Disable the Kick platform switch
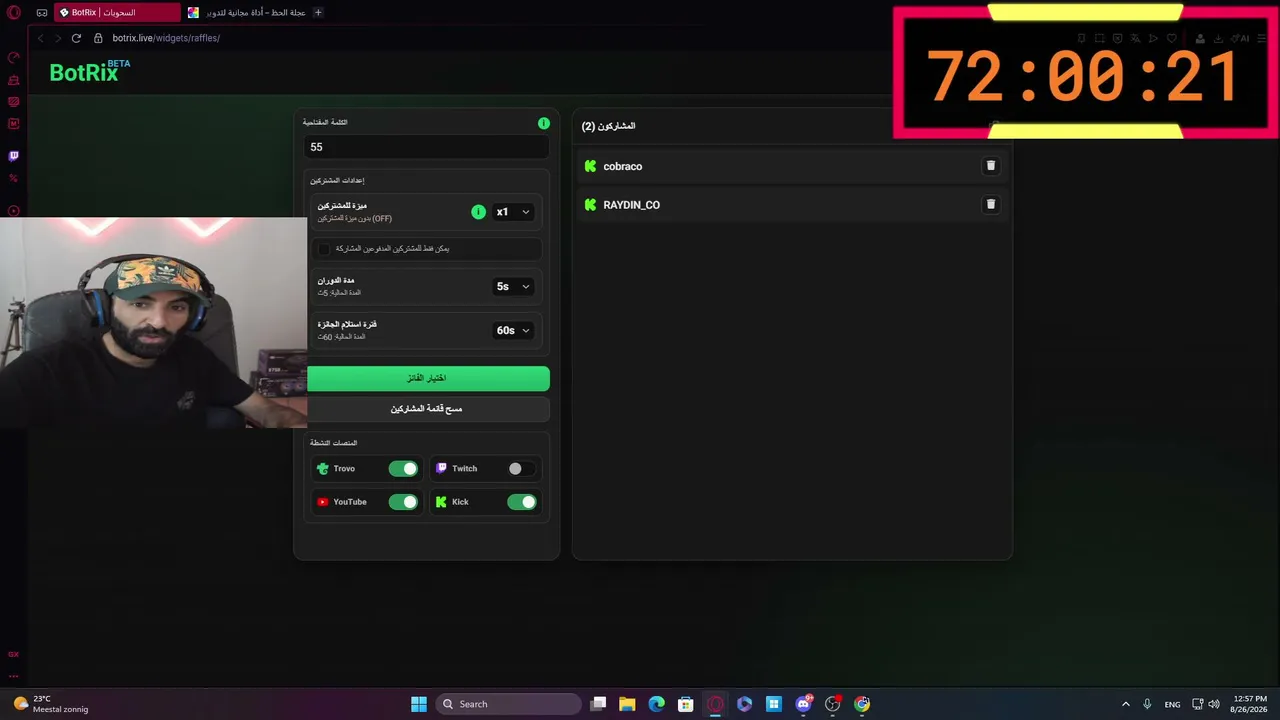1280x720 pixels. pos(521,502)
